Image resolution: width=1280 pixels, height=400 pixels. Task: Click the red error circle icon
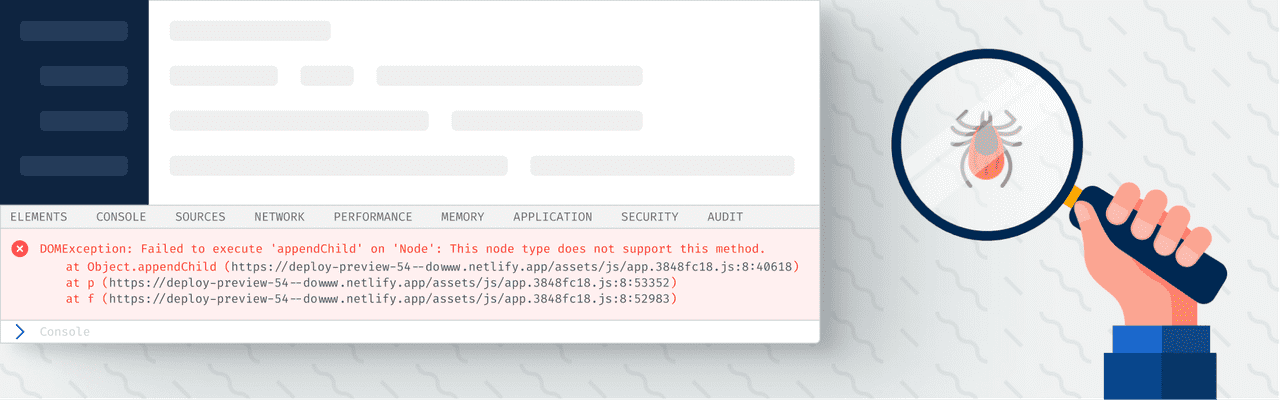click(x=20, y=249)
